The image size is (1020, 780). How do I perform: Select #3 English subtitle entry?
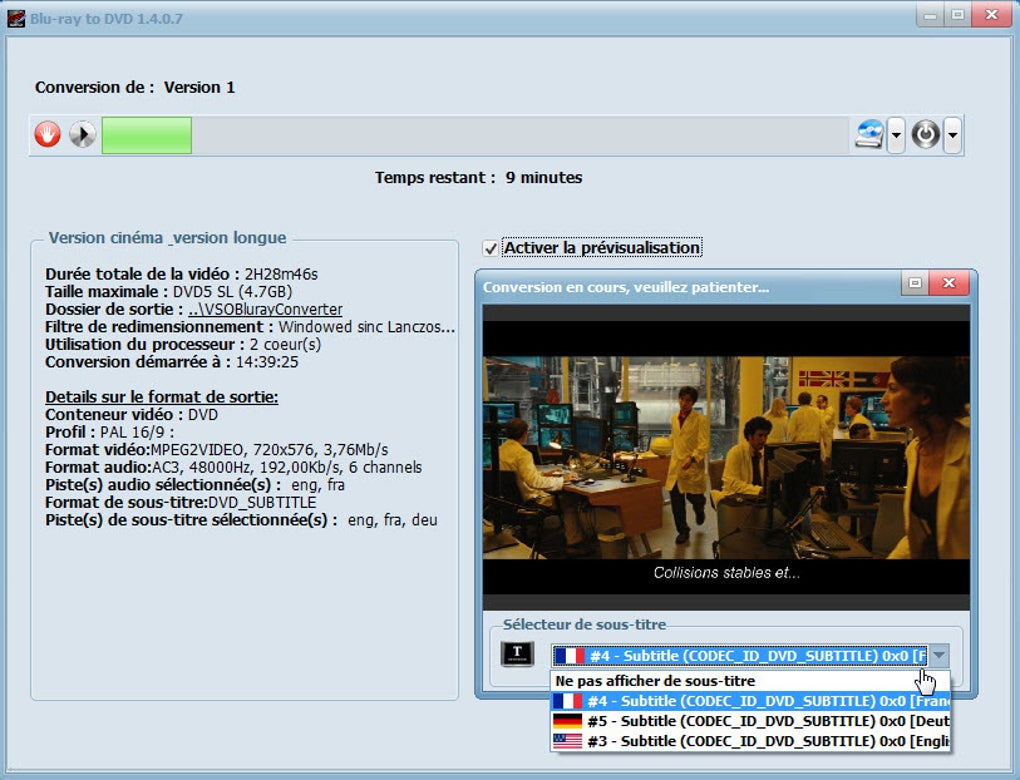tap(749, 741)
